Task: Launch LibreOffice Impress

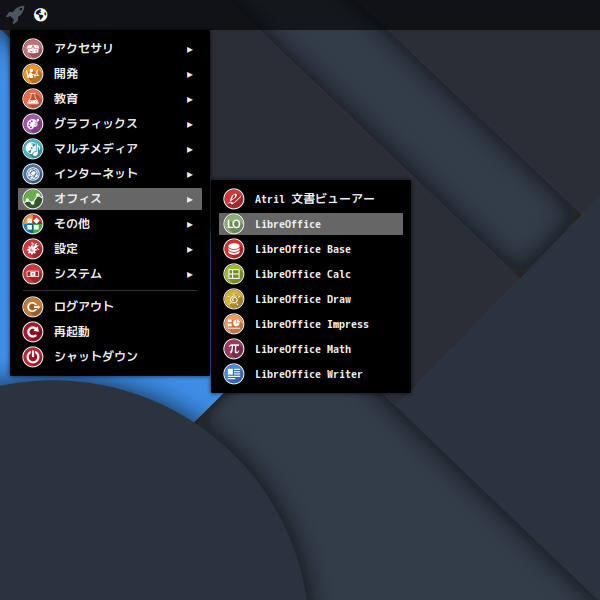Action: (311, 324)
